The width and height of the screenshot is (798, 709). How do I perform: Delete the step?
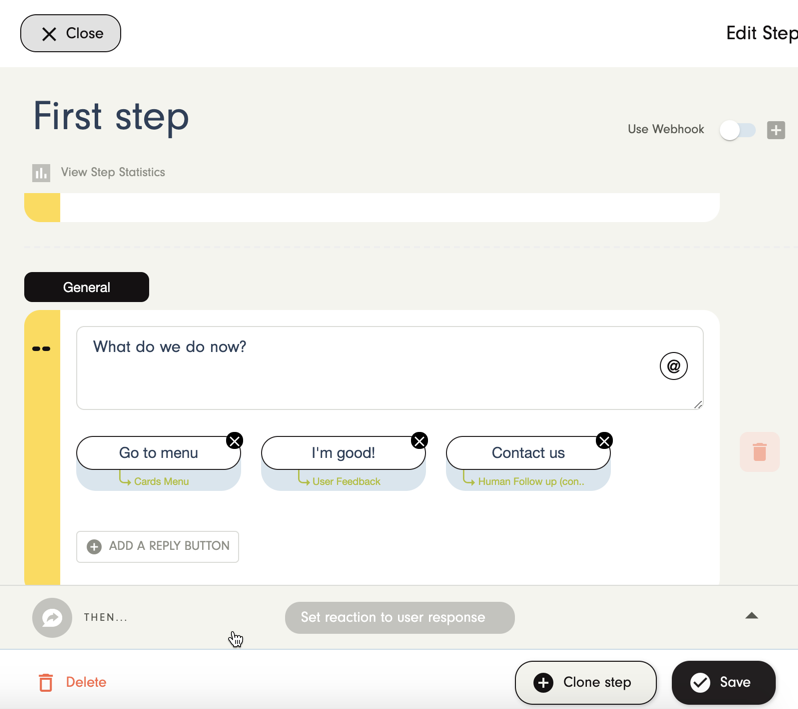click(x=72, y=683)
